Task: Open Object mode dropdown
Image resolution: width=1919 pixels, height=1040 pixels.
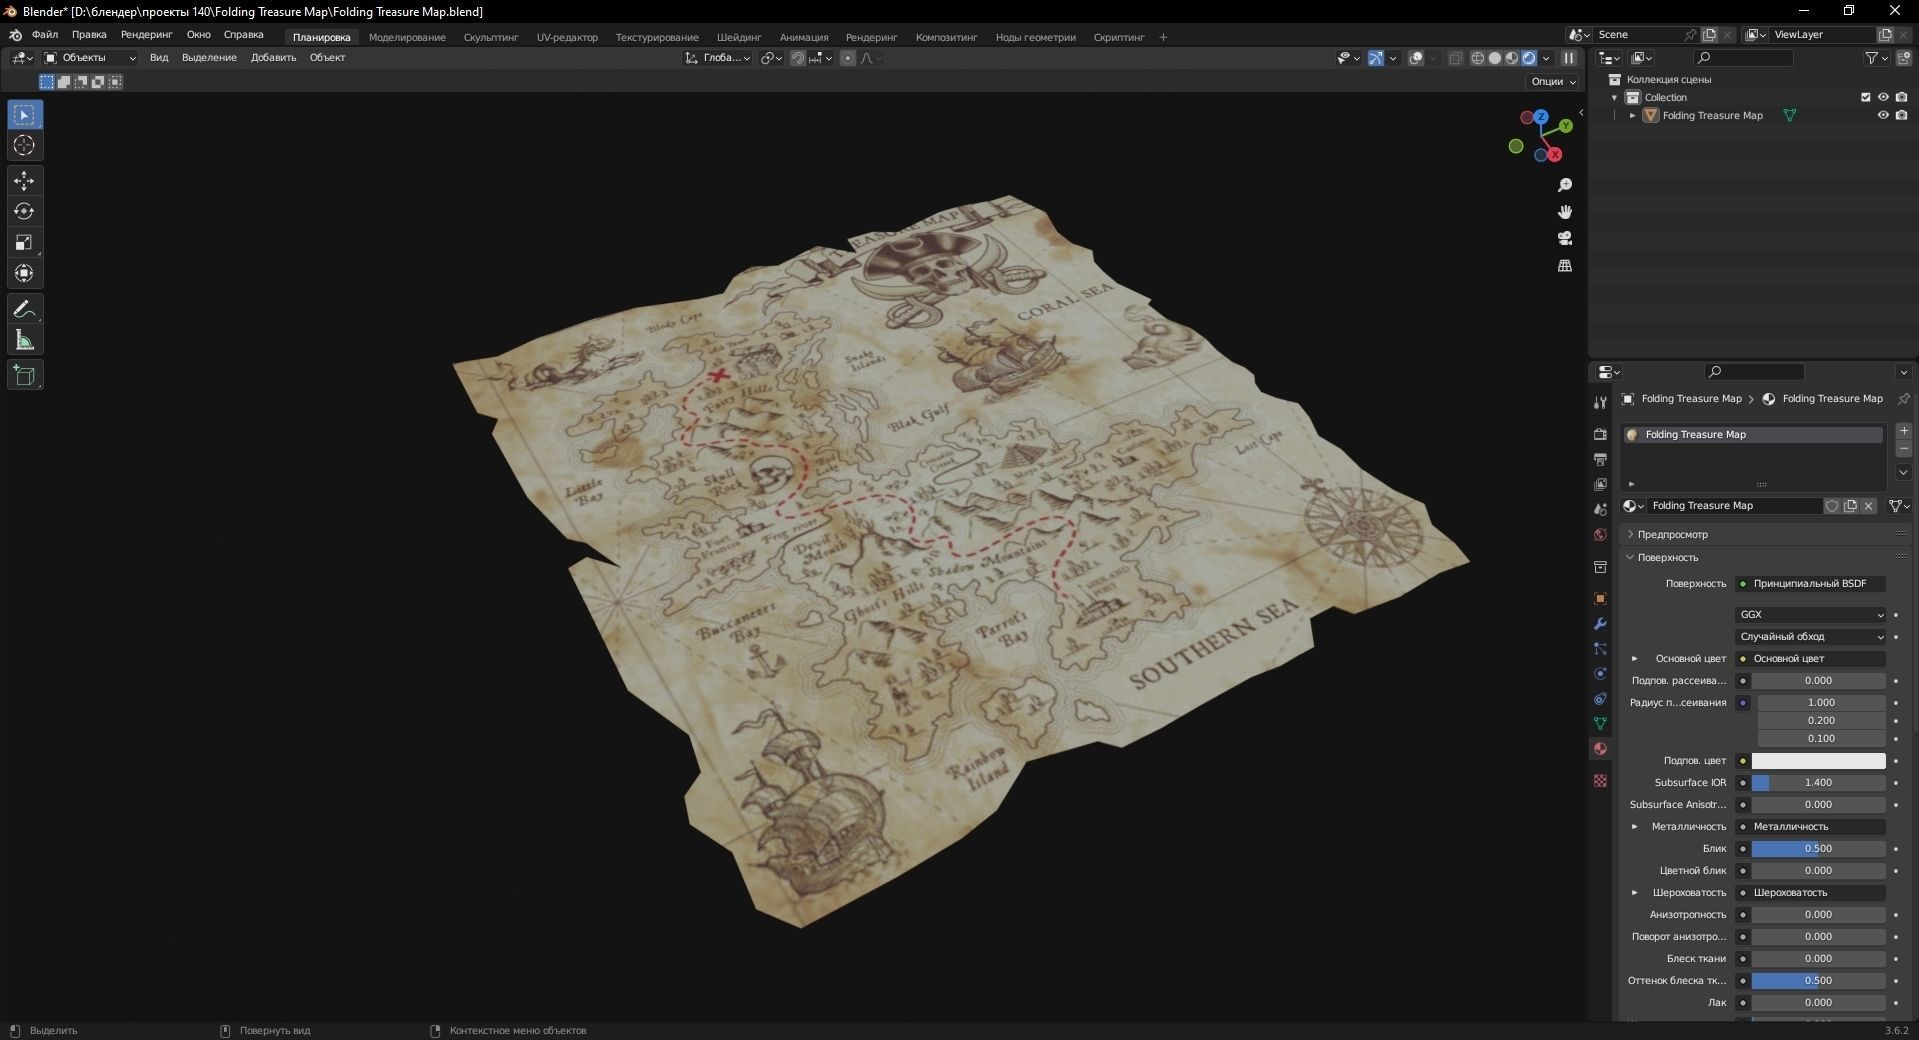Action: coord(90,58)
